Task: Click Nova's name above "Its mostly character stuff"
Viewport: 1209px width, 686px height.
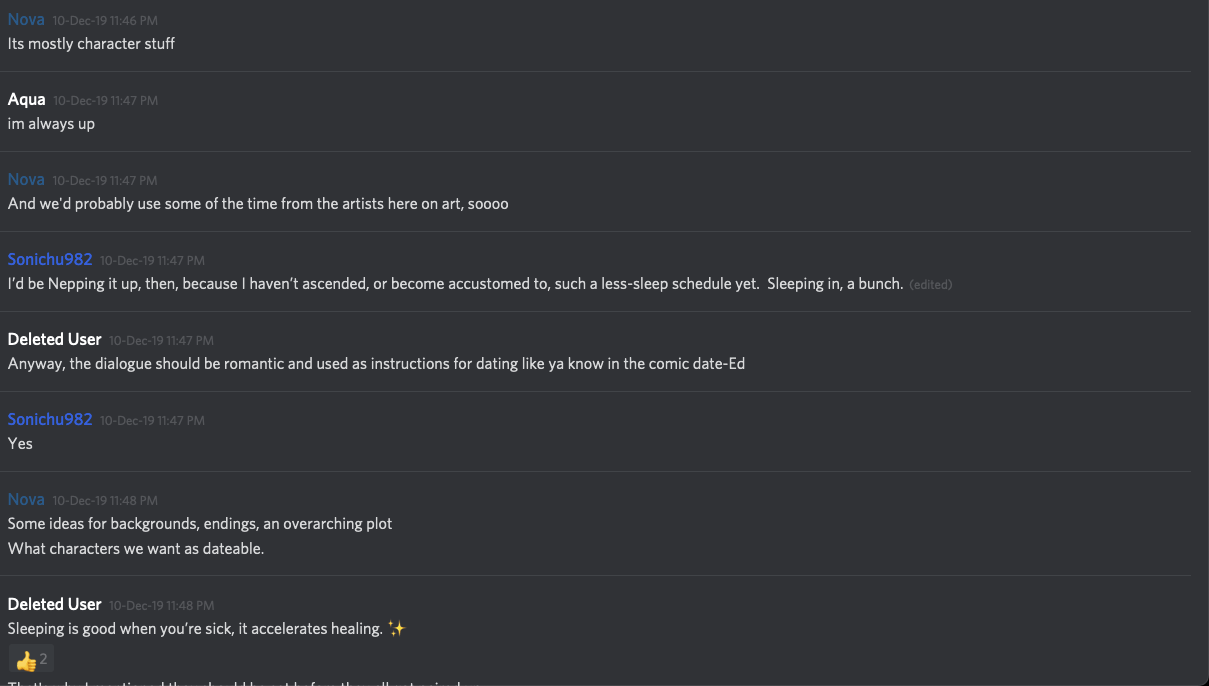Action: coord(26,19)
